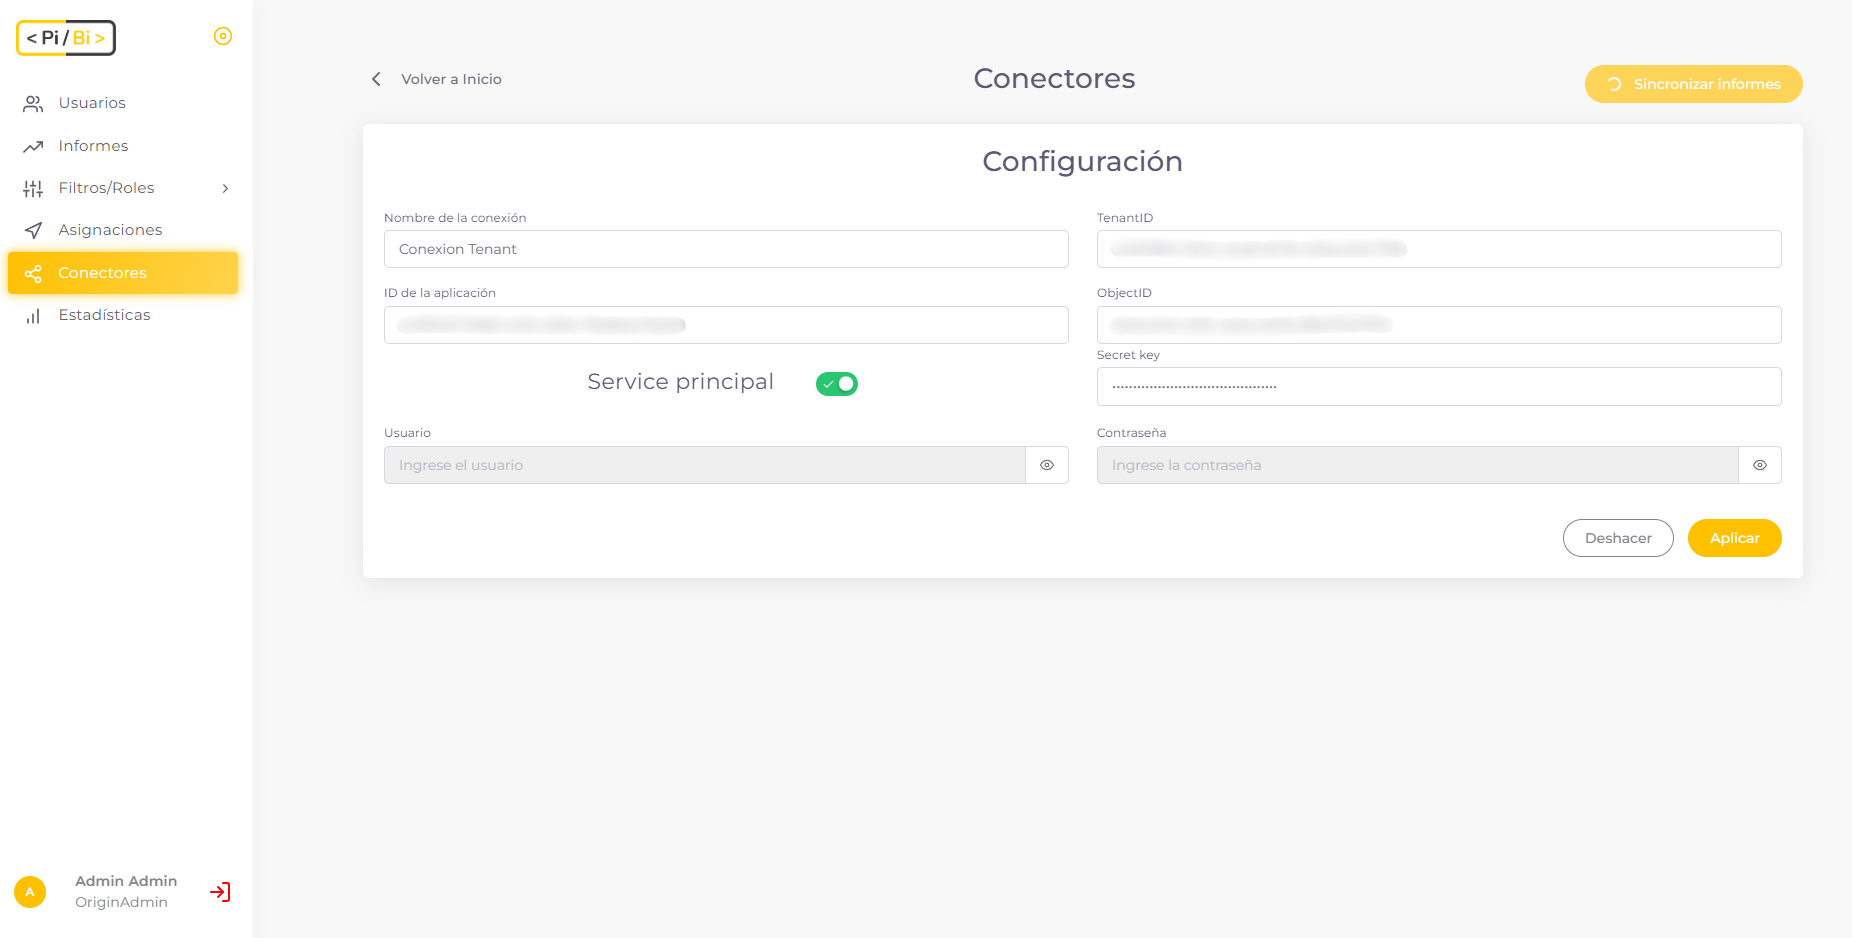This screenshot has height=938, width=1852.
Task: Click the PiBi logo in the sidebar
Action: click(66, 38)
